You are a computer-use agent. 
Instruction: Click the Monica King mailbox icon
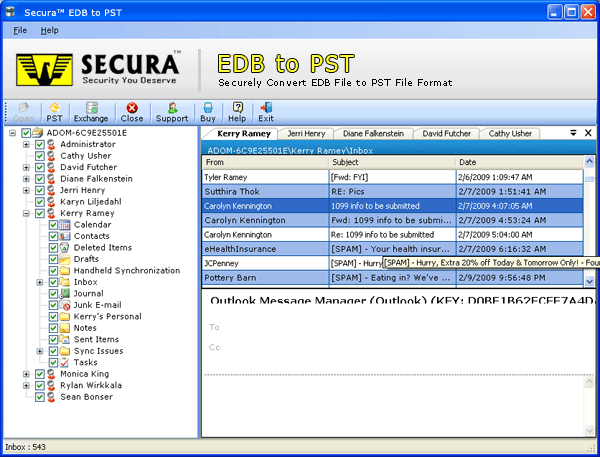coord(51,374)
